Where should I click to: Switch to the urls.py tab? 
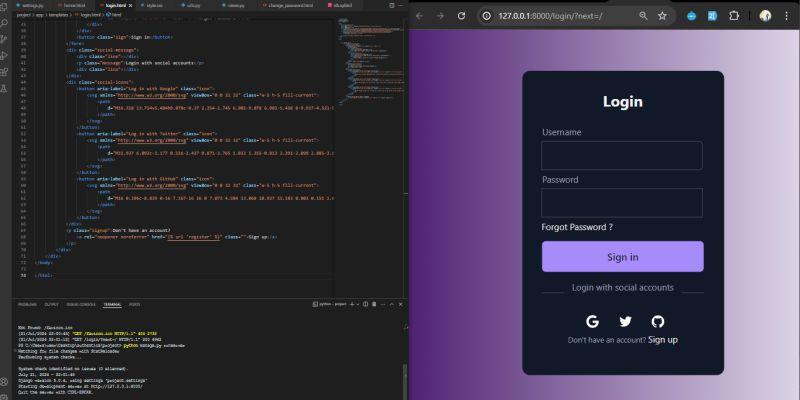(x=191, y=5)
